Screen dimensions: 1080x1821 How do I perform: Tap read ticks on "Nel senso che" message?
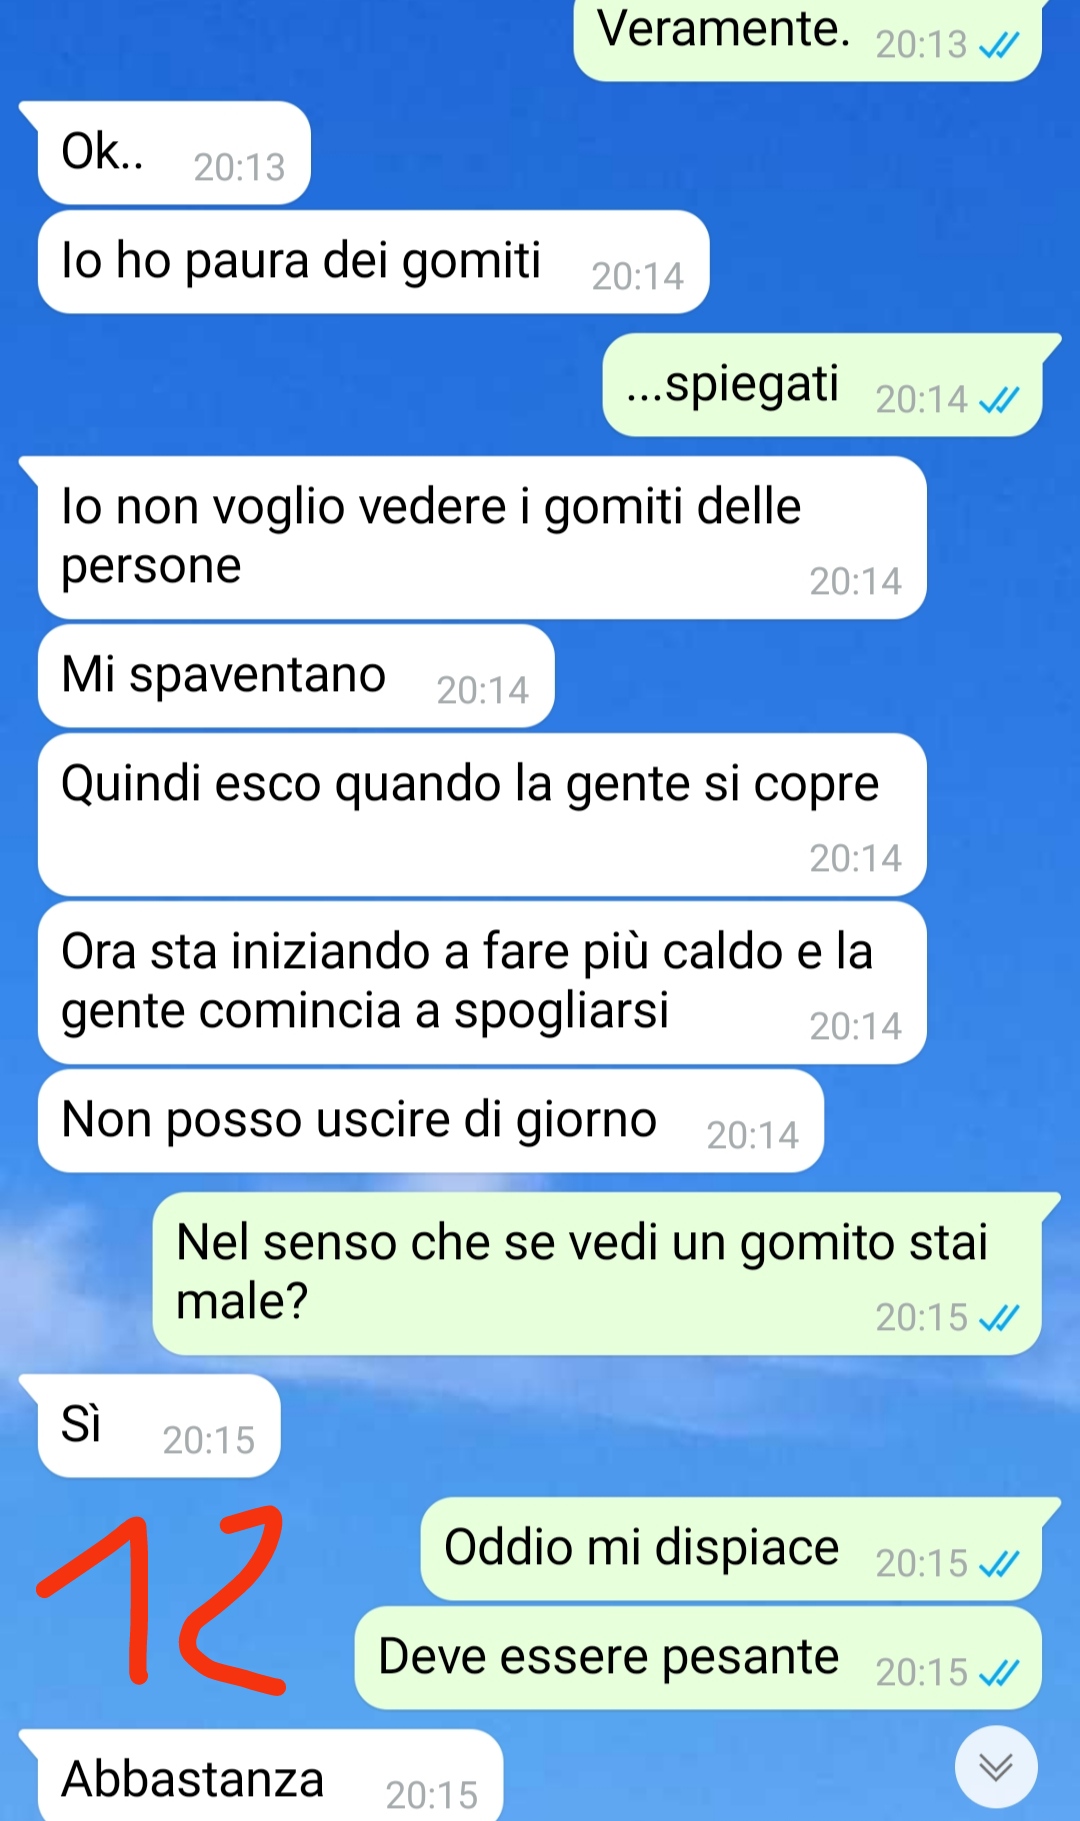(x=999, y=1318)
